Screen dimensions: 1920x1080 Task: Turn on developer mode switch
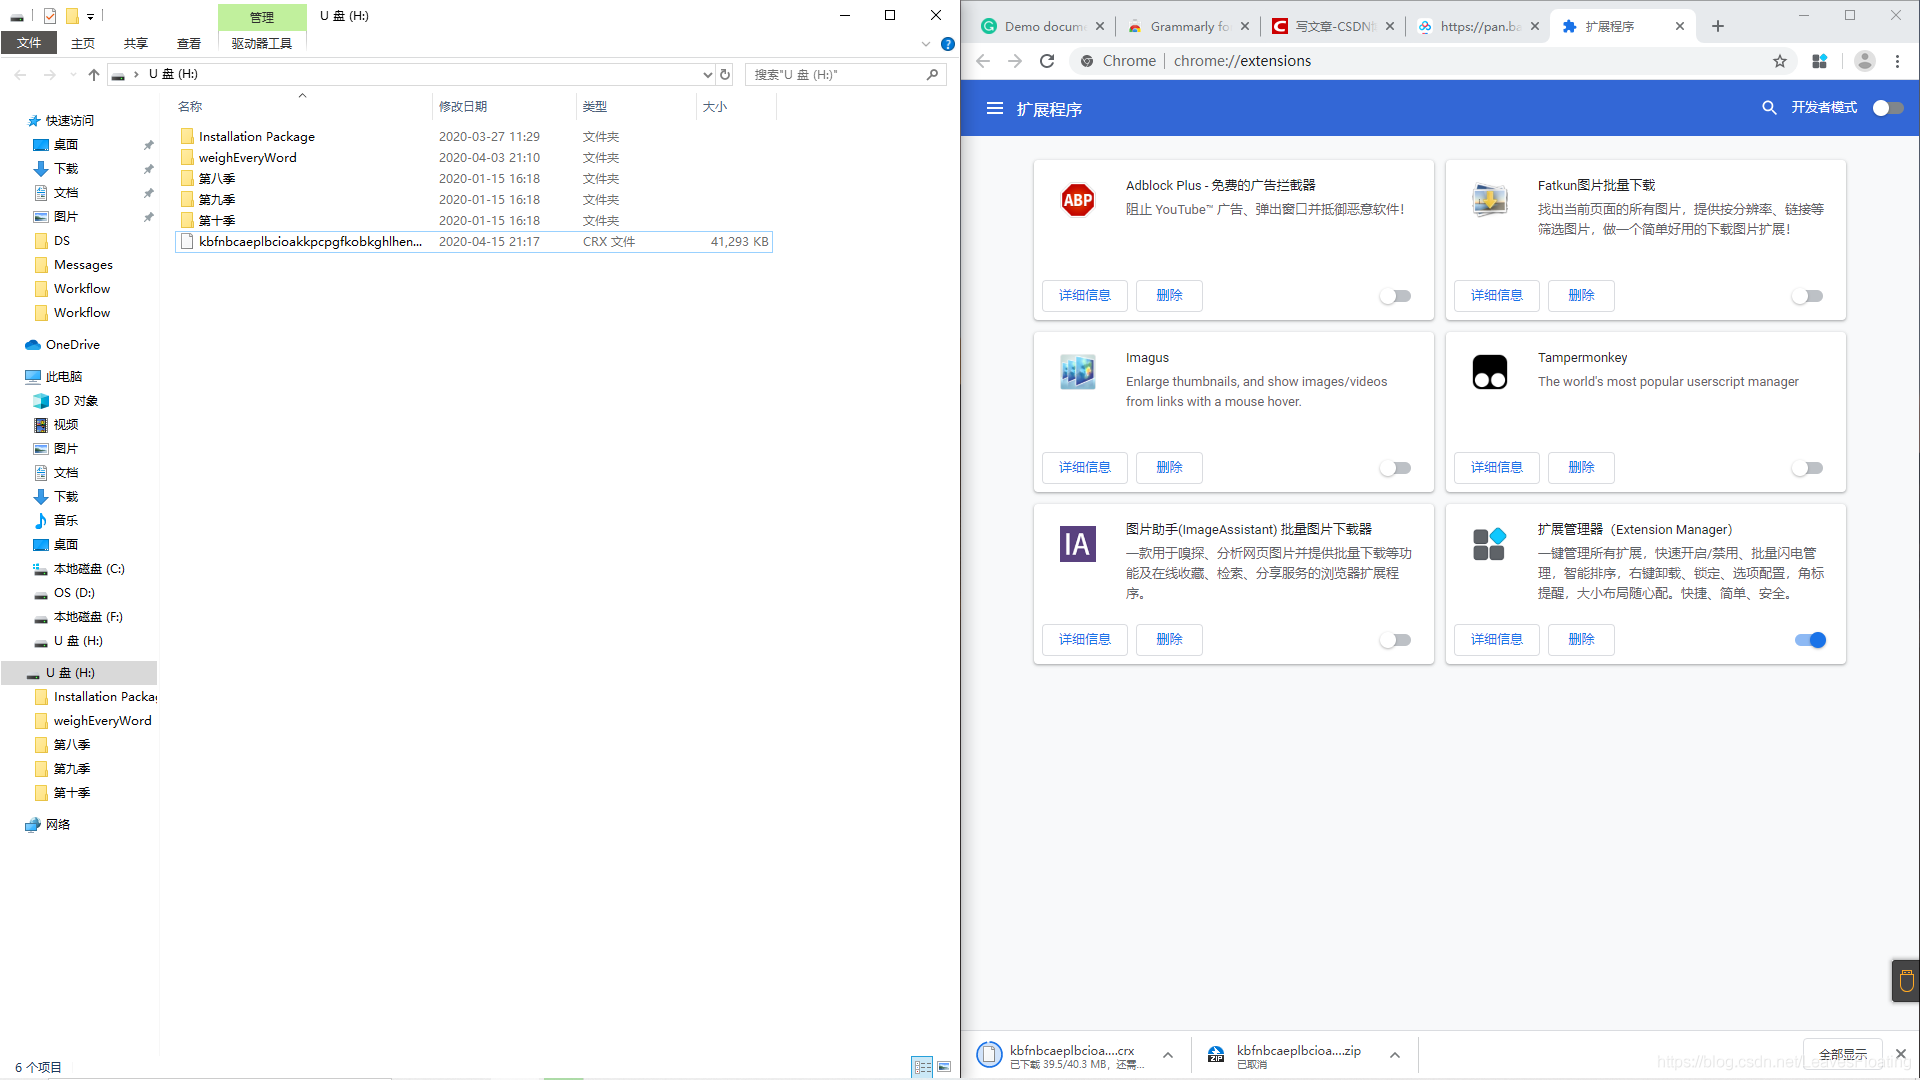pos(1888,108)
